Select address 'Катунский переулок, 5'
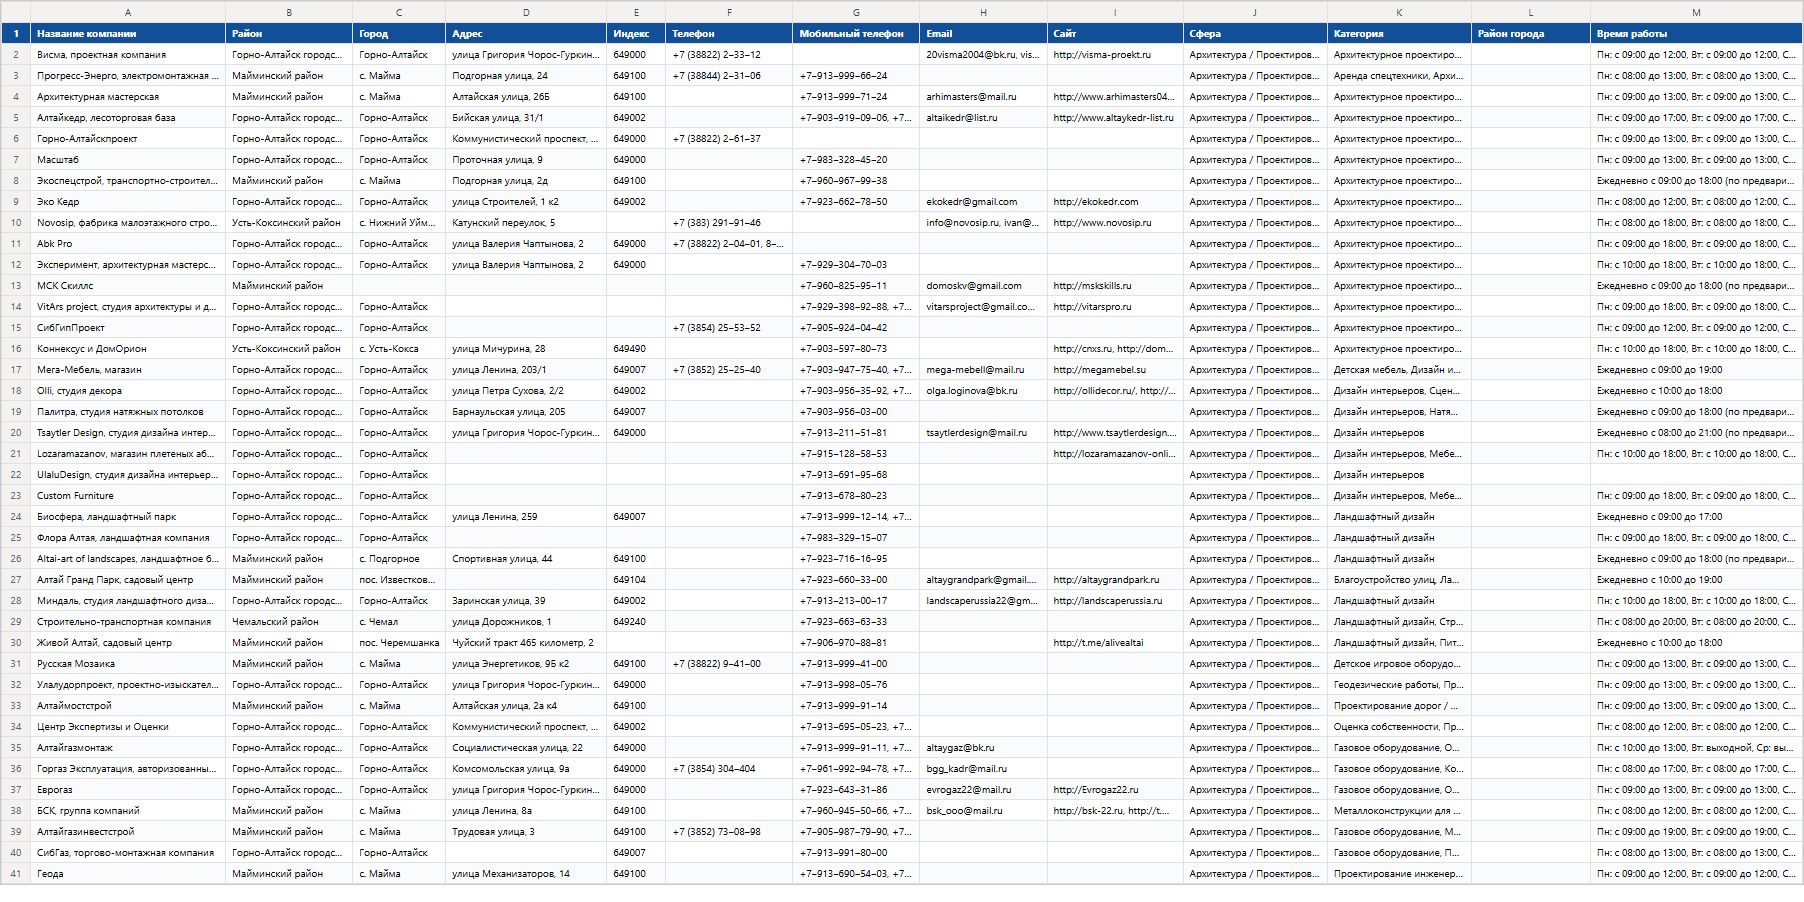 pyautogui.click(x=526, y=223)
